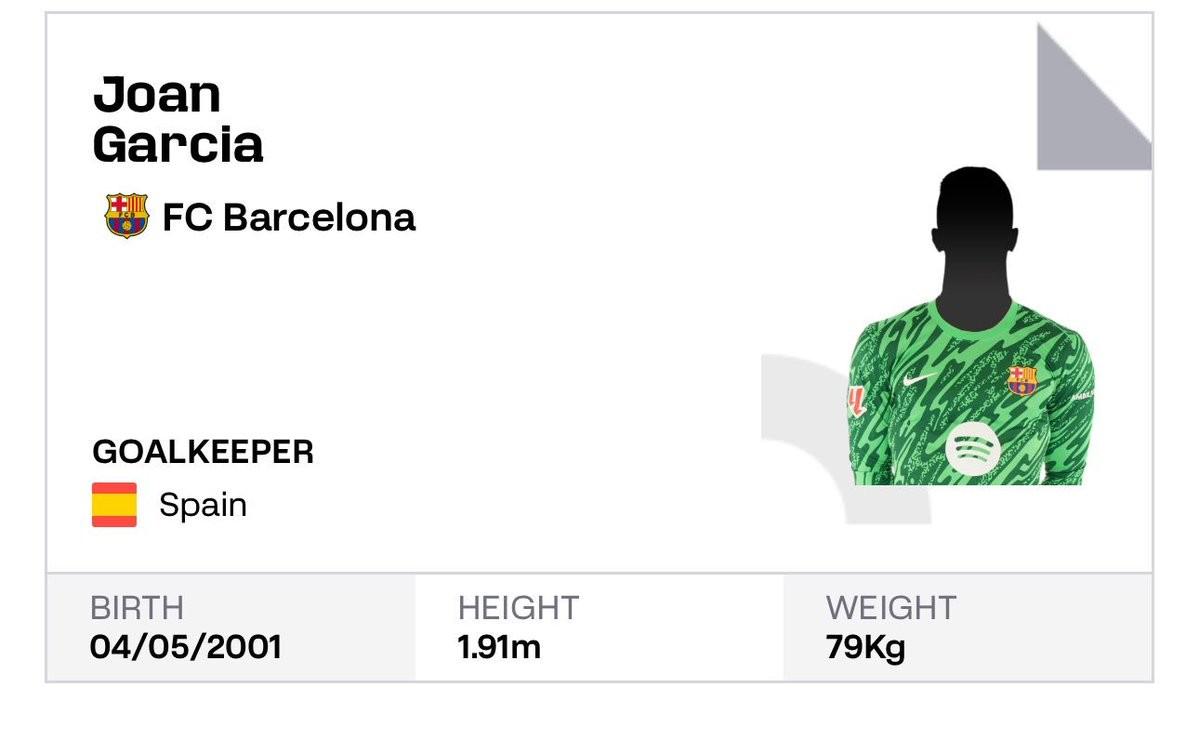Click the FC Barcelona crest beside the club name
The width and height of the screenshot is (1199, 740).
(x=126, y=216)
